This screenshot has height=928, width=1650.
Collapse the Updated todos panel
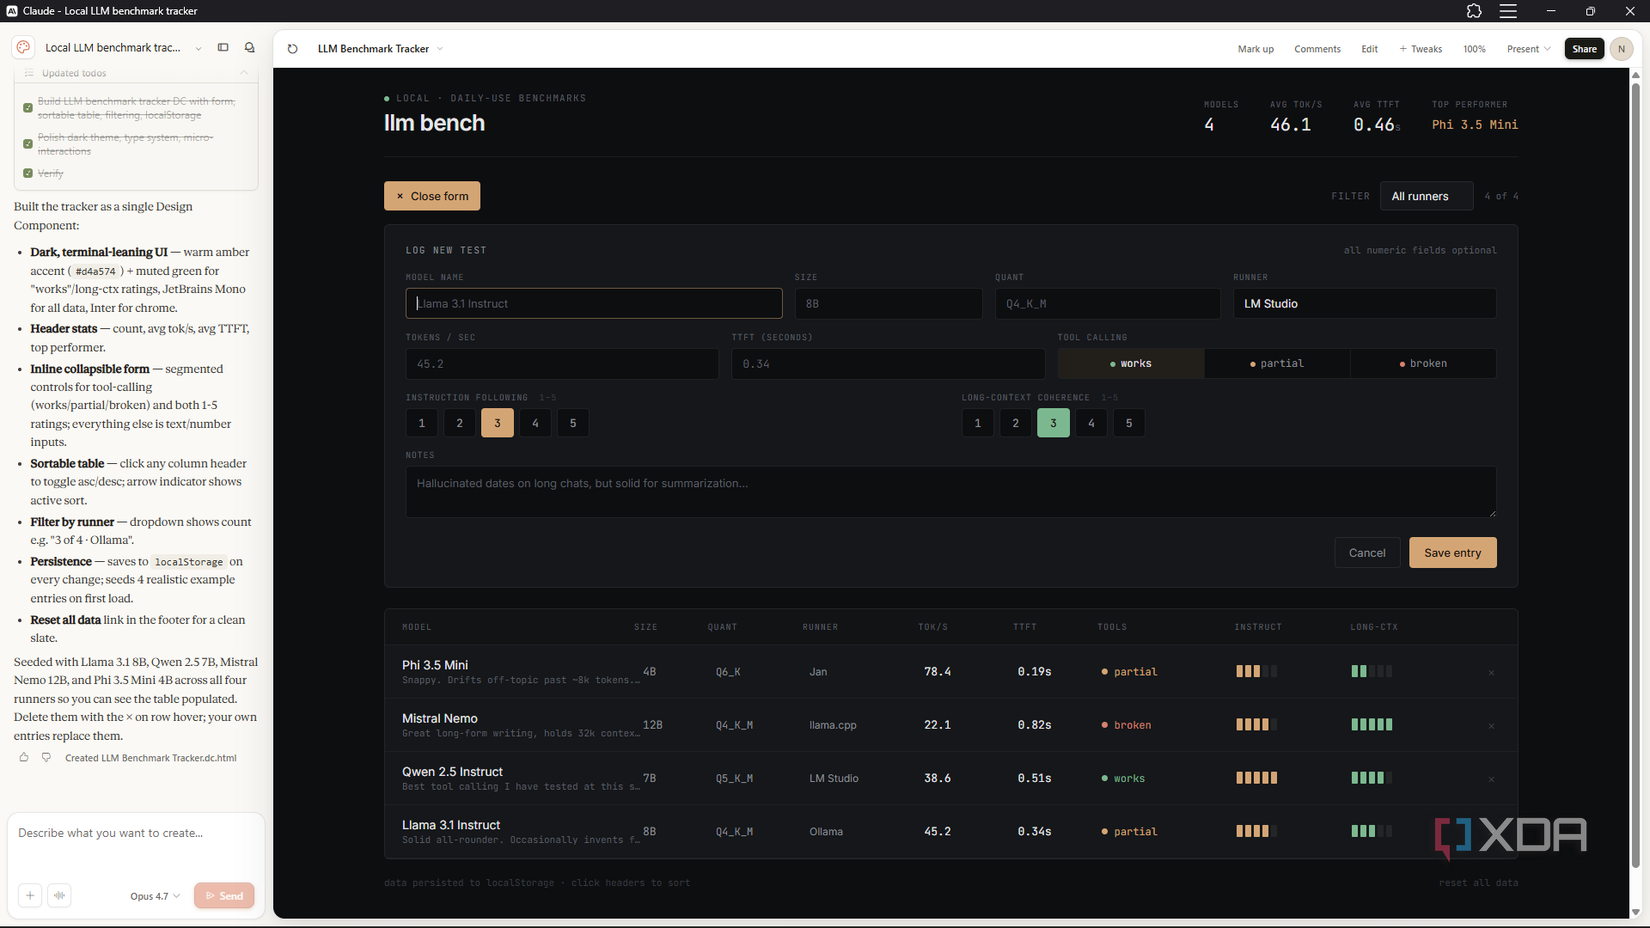243,73
